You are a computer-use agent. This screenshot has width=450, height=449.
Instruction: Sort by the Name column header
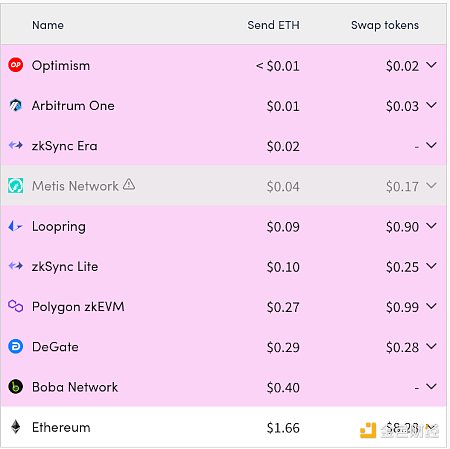point(48,25)
